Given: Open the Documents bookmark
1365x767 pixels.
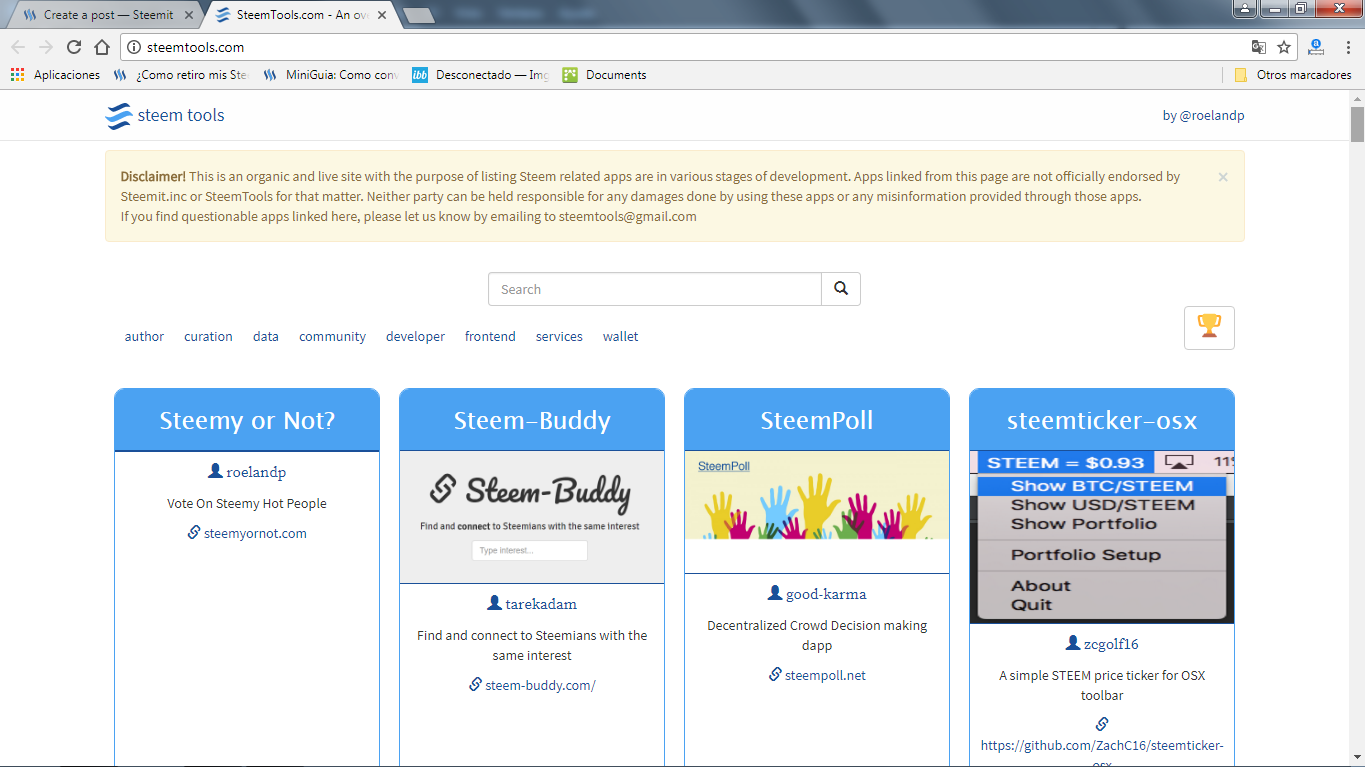Looking at the screenshot, I should [x=605, y=75].
